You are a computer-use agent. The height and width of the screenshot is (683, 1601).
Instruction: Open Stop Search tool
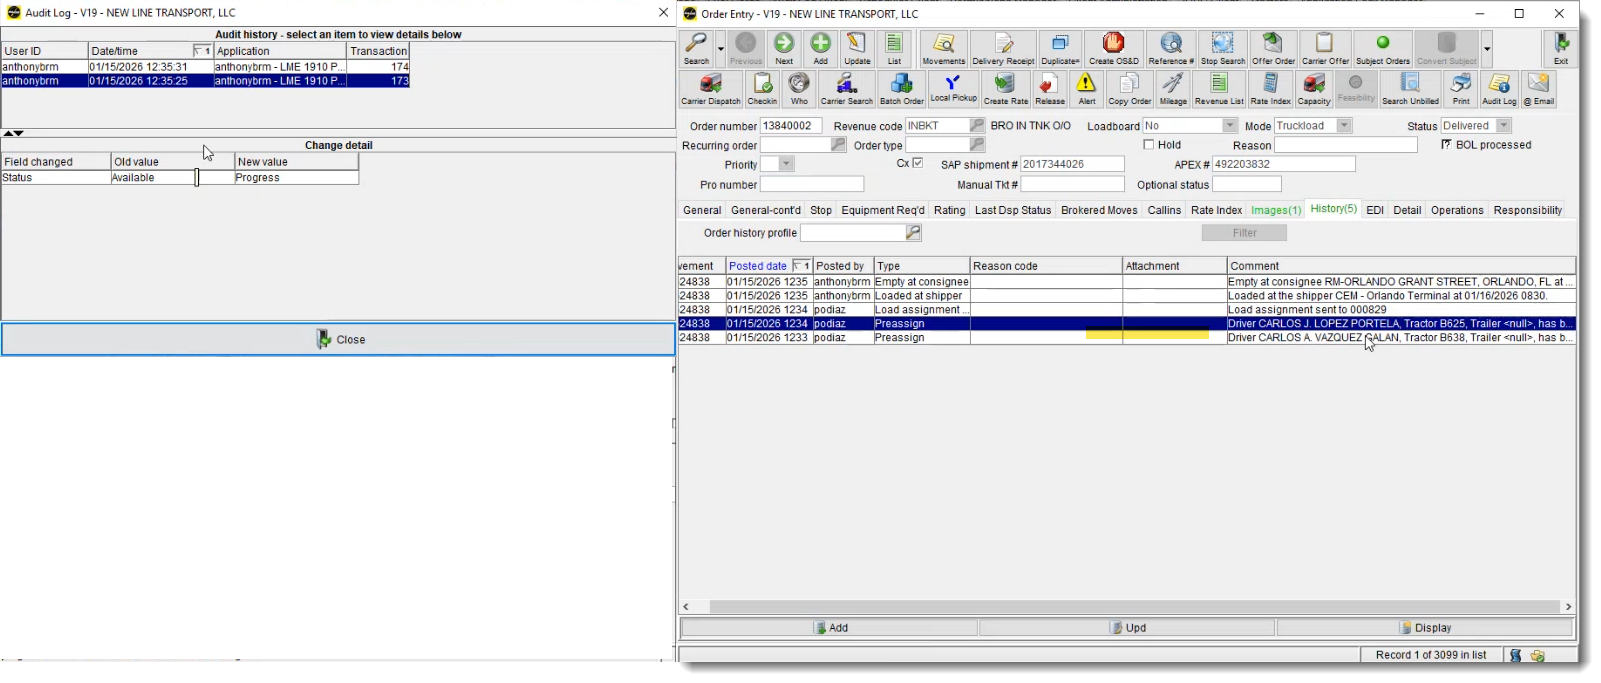(x=1223, y=48)
